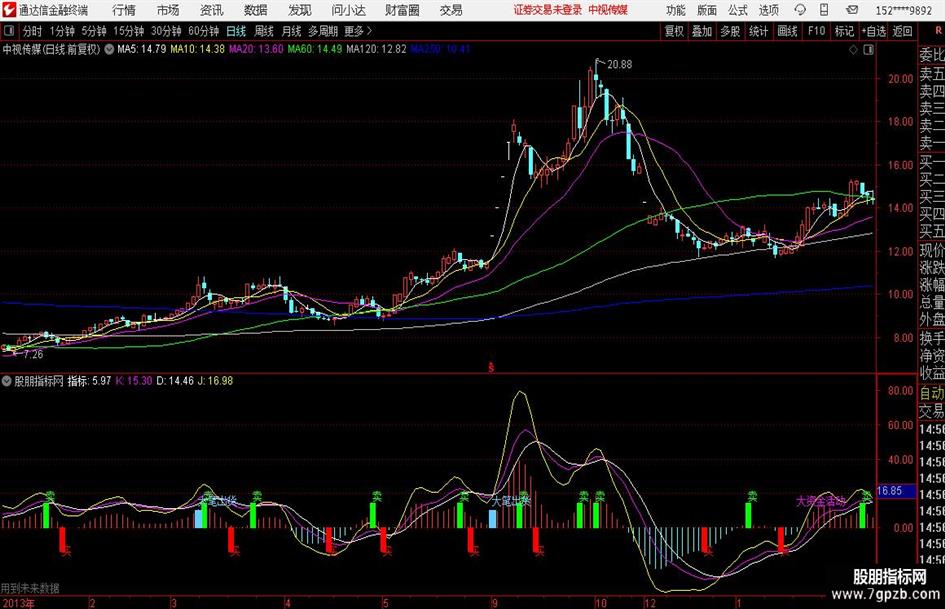Open the 公式 menu
Viewport: 945px width, 609px height.
738,10
